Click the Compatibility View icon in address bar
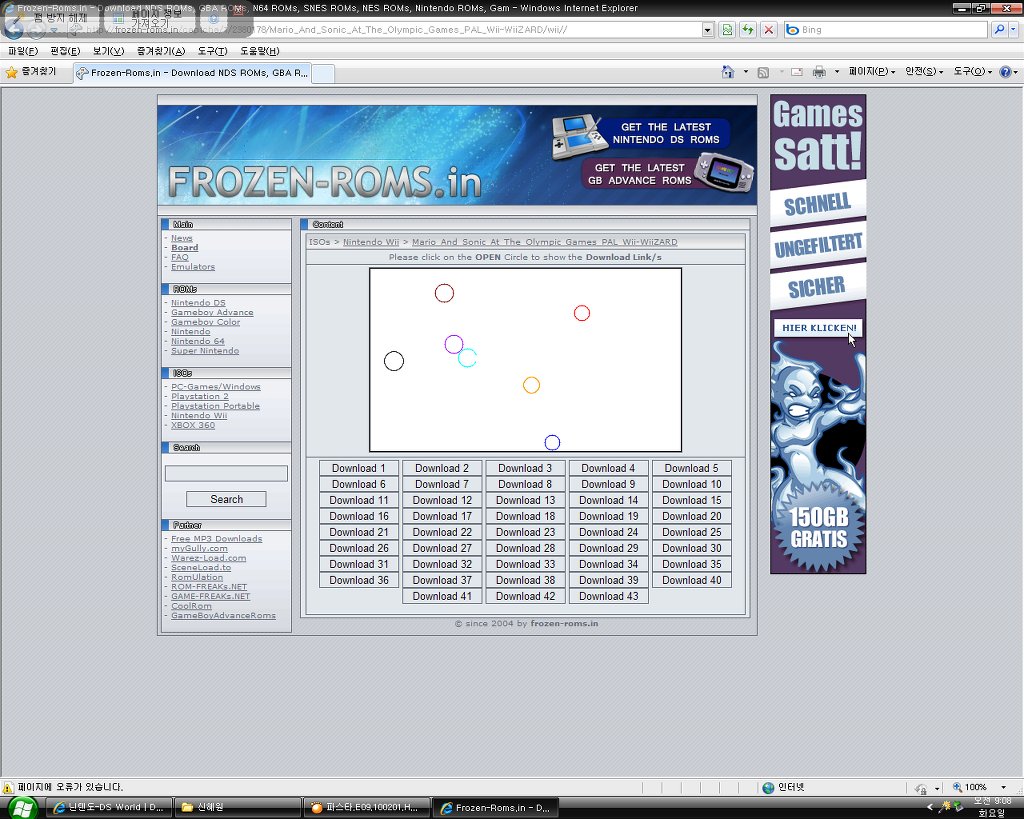The height and width of the screenshot is (819, 1024). [x=727, y=30]
